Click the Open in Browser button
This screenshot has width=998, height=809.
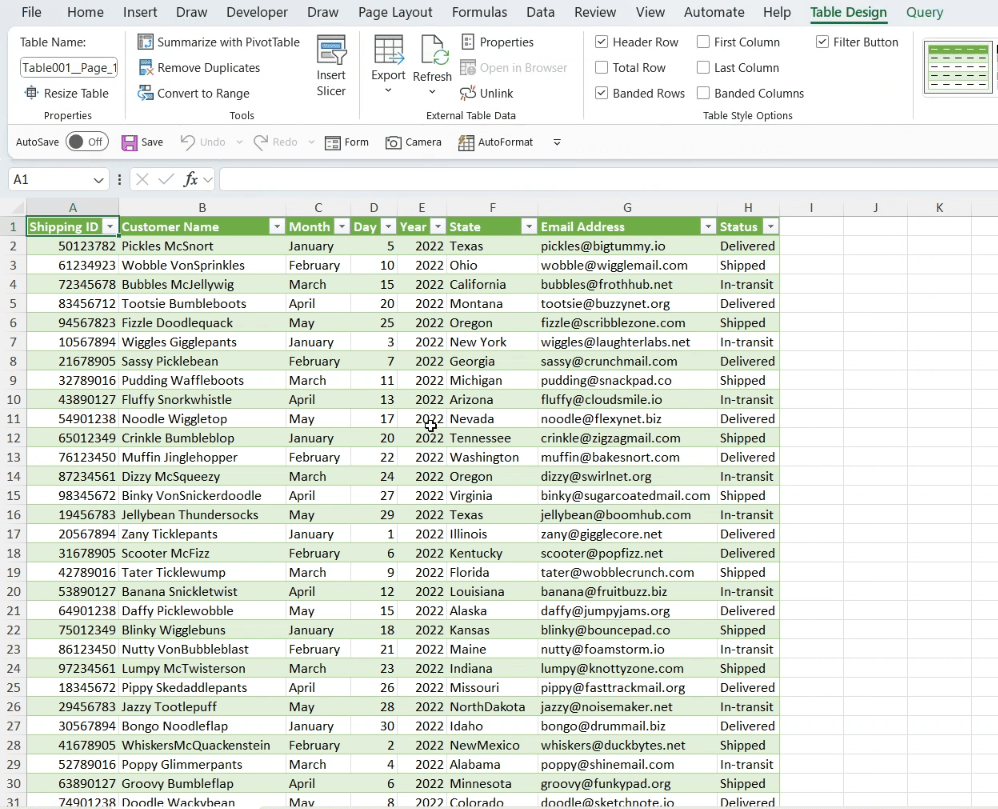coord(514,67)
